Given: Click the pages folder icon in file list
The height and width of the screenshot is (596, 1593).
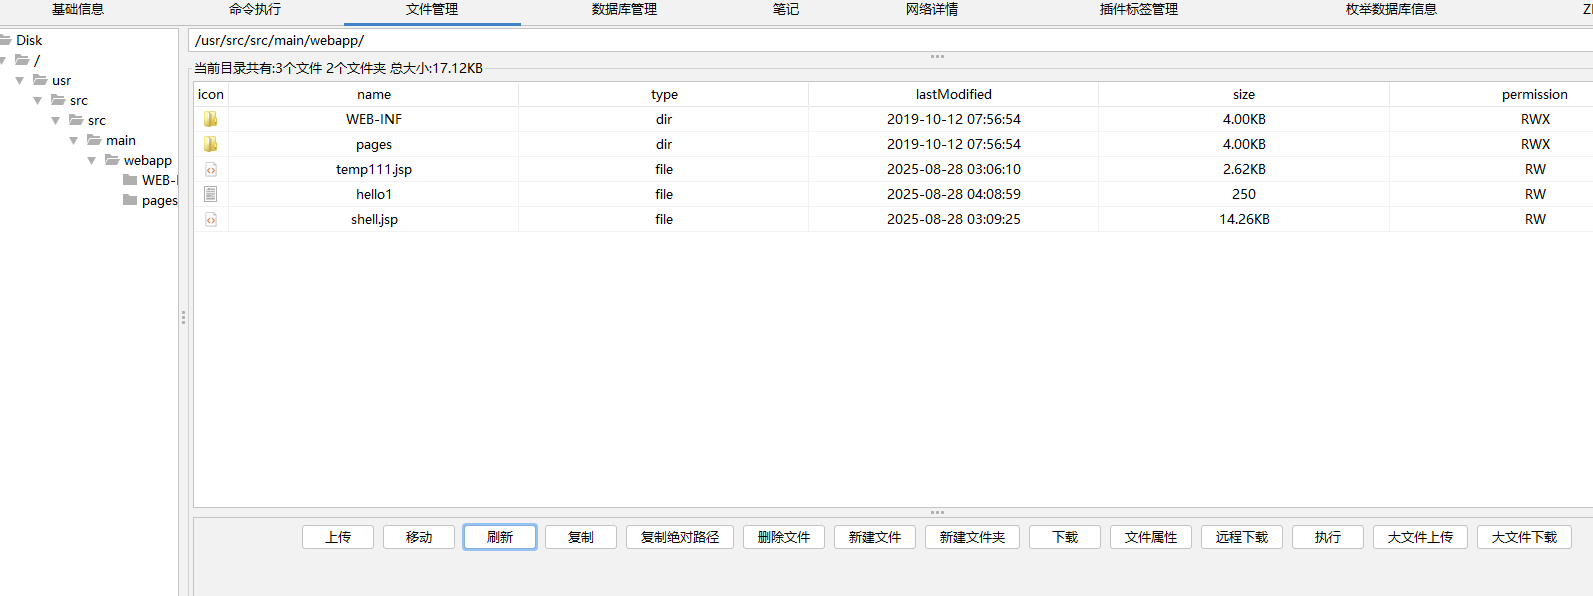Looking at the screenshot, I should 211,144.
